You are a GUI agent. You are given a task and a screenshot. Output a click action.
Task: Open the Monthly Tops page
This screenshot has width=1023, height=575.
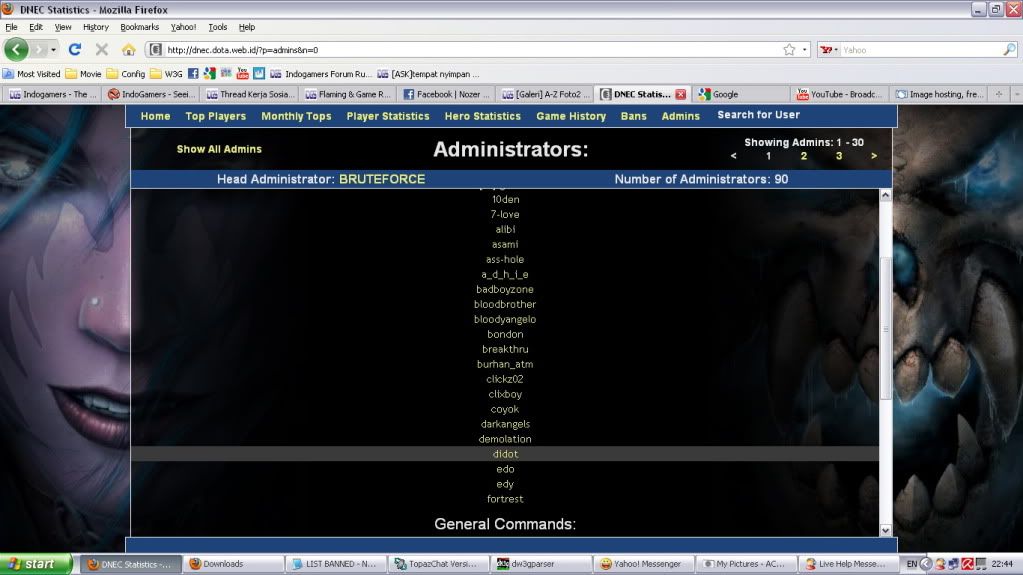pyautogui.click(x=296, y=116)
